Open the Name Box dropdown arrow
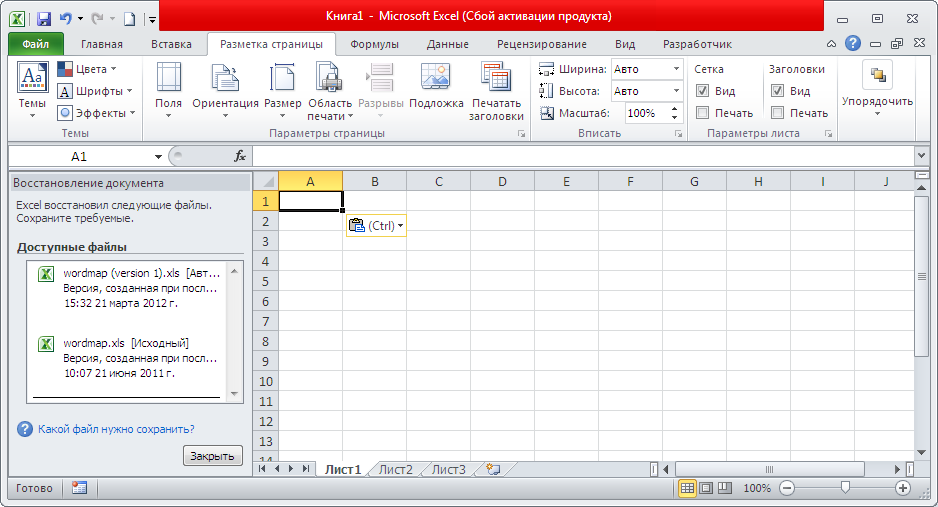This screenshot has height=507, width=938. pos(158,157)
